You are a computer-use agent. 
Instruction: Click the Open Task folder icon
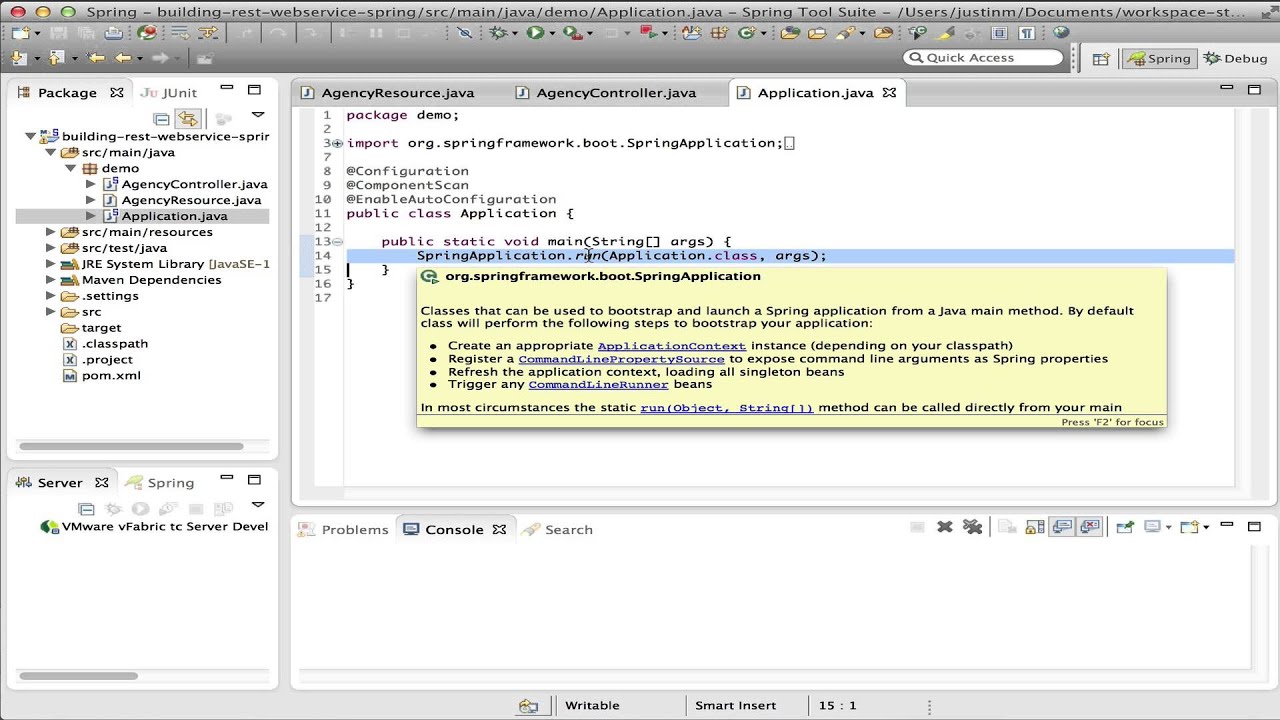[x=817, y=33]
